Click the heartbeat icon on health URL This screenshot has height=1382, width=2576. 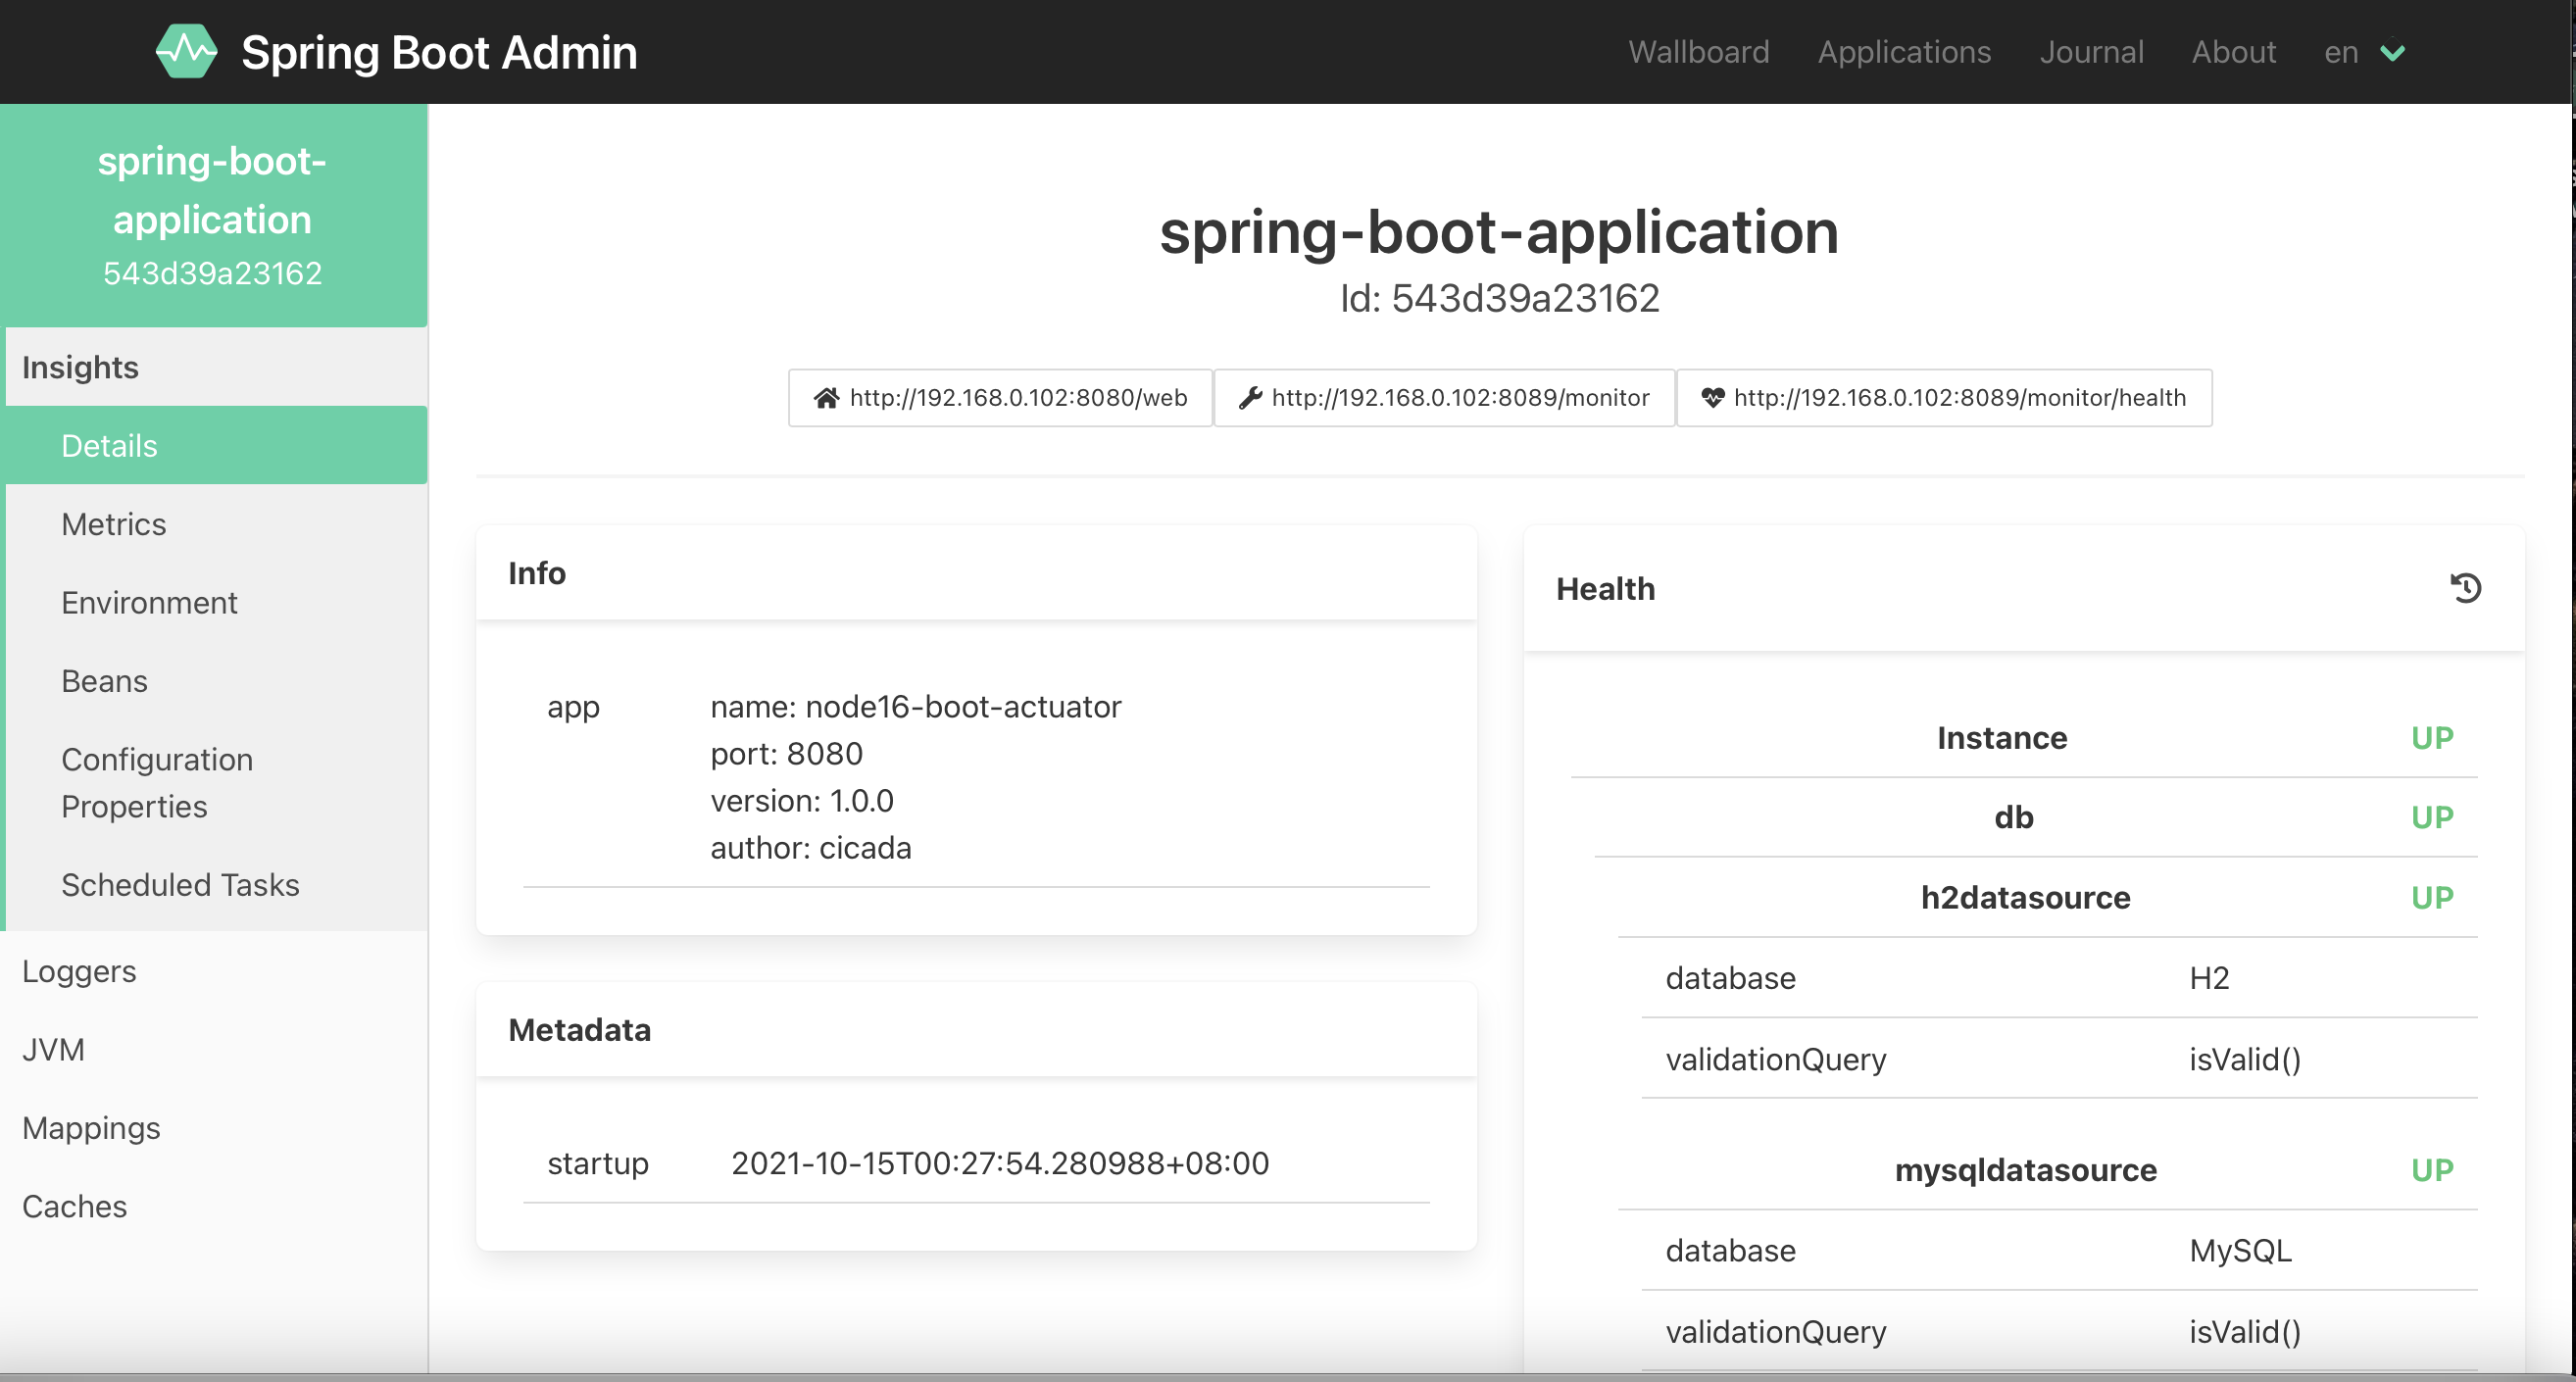(x=1712, y=398)
